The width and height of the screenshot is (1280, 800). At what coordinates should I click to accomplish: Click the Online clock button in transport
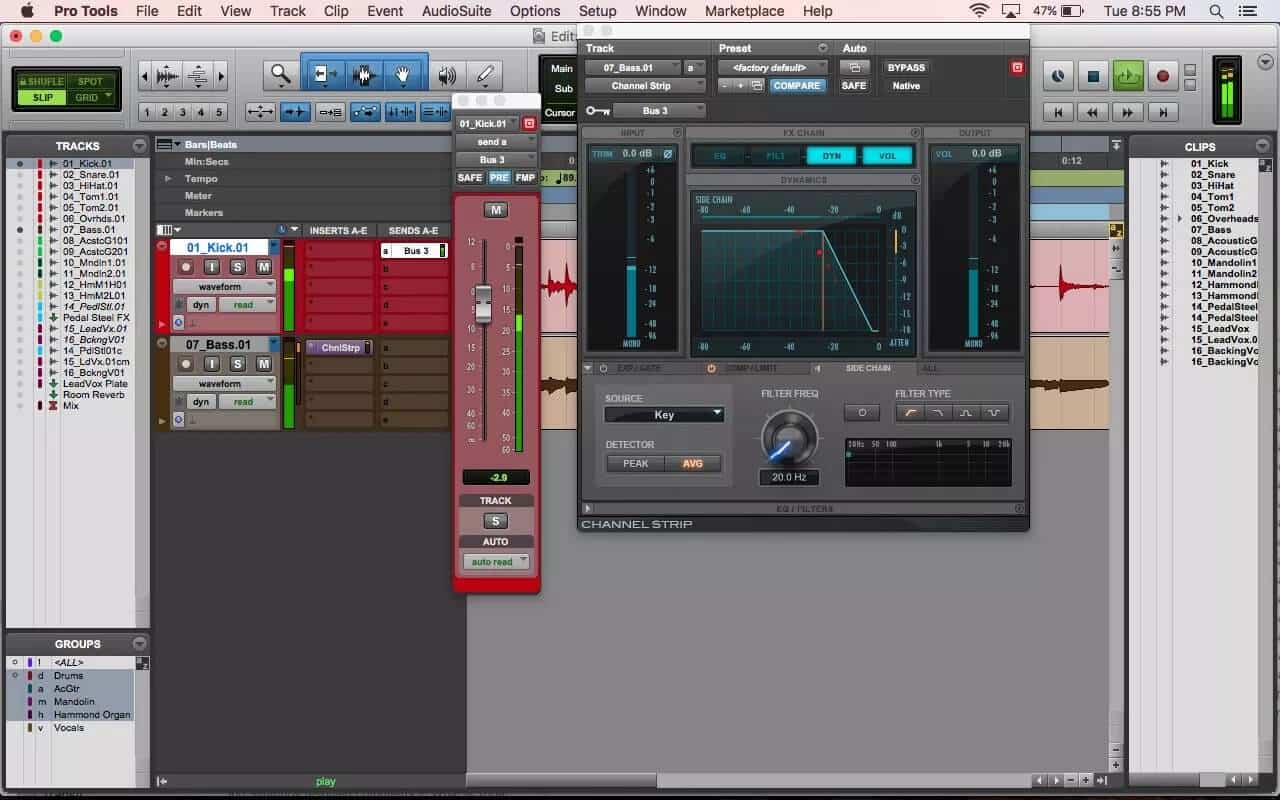(x=1058, y=76)
